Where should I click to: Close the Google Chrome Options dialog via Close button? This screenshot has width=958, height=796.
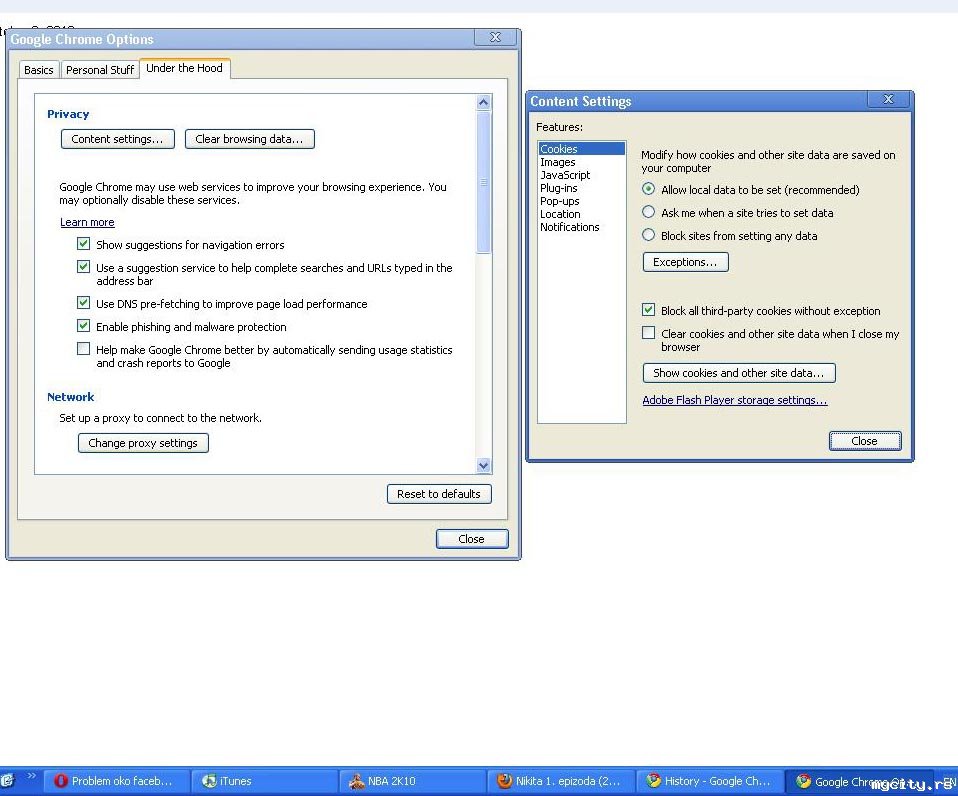pyautogui.click(x=472, y=539)
